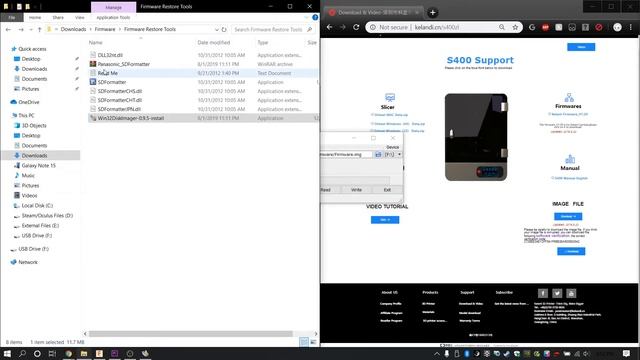
Task: Open File menu in Explorer
Action: click(12, 18)
